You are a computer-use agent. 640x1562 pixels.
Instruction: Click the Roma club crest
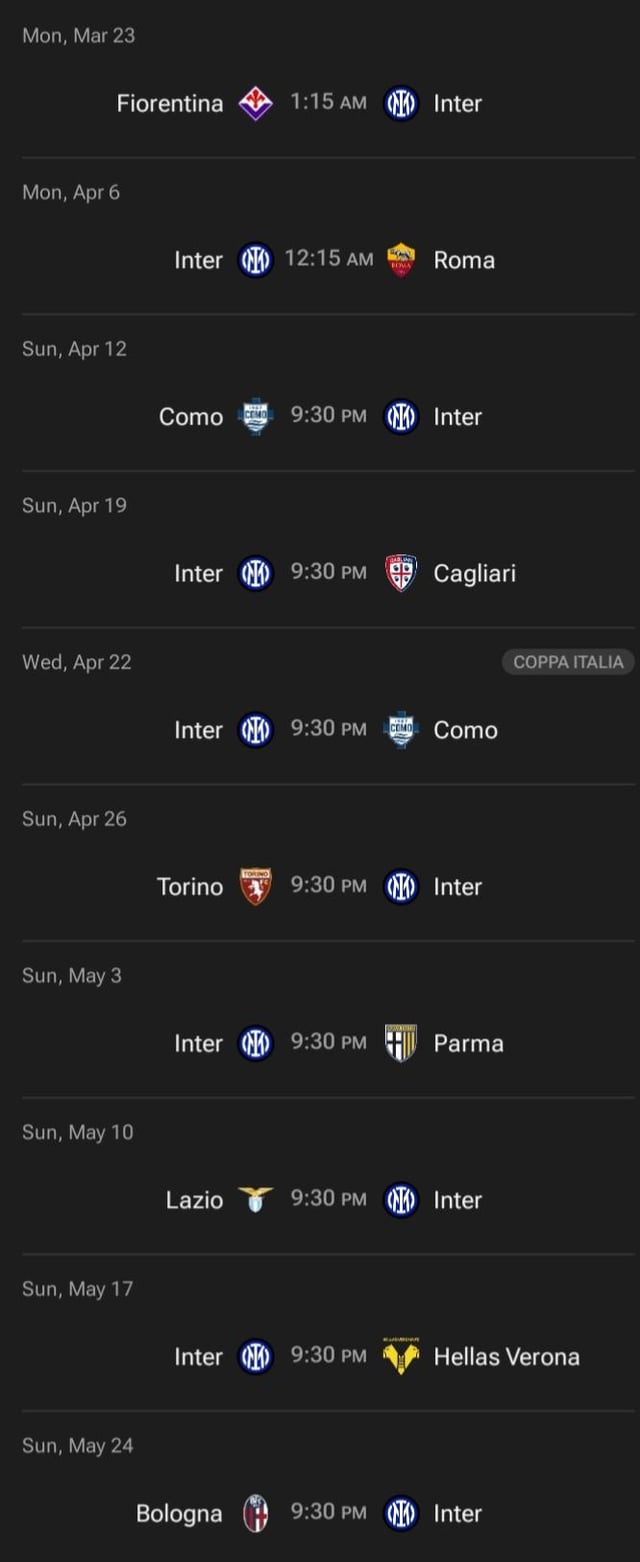click(x=401, y=260)
